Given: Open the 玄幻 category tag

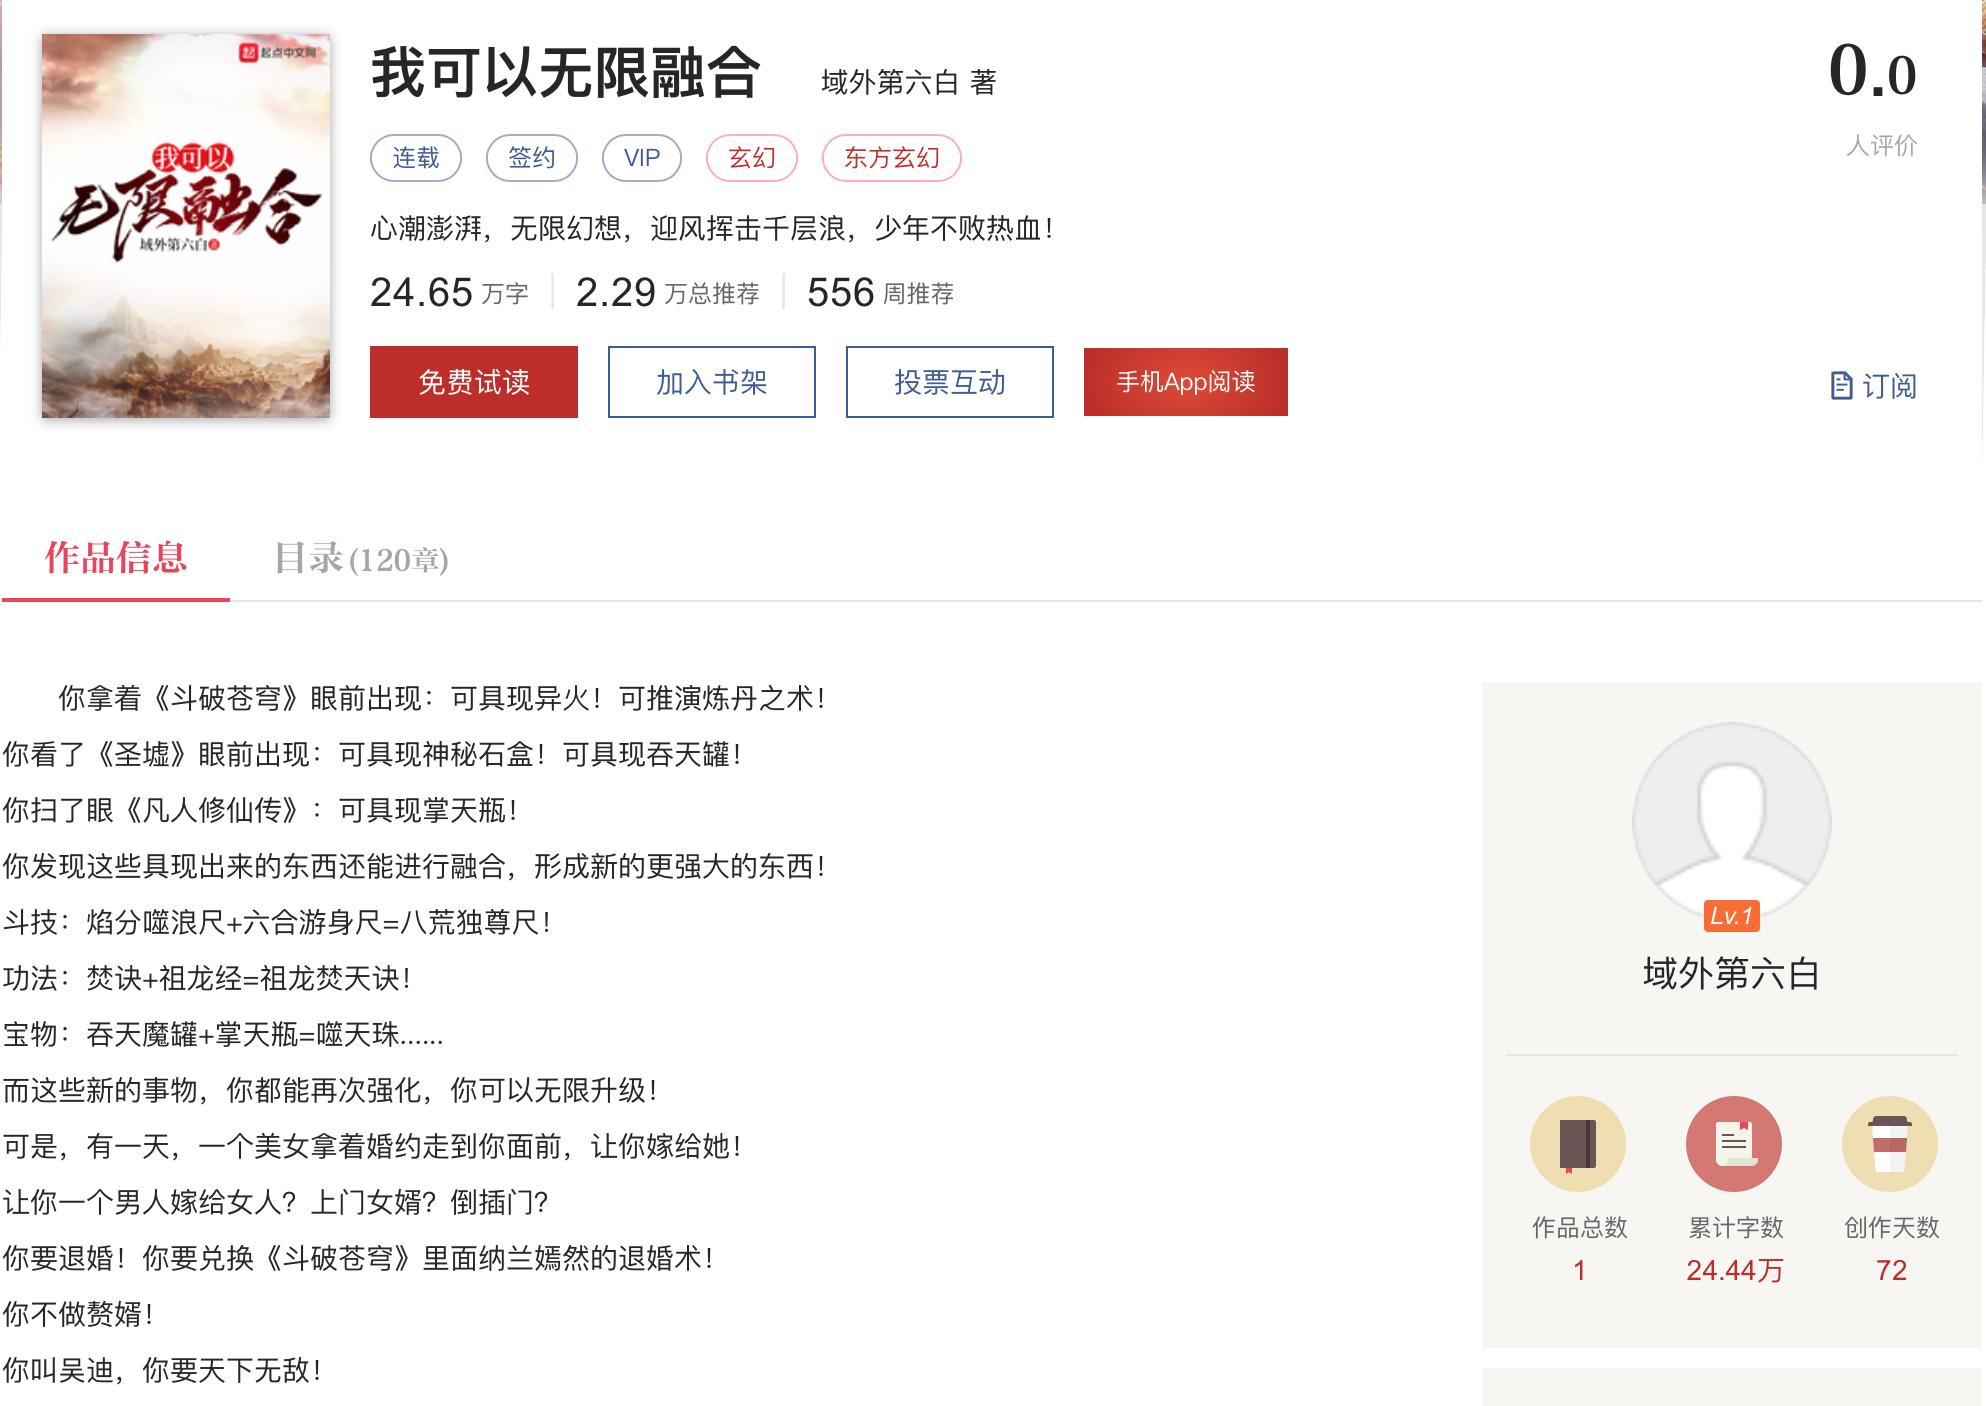Looking at the screenshot, I should click(x=752, y=157).
